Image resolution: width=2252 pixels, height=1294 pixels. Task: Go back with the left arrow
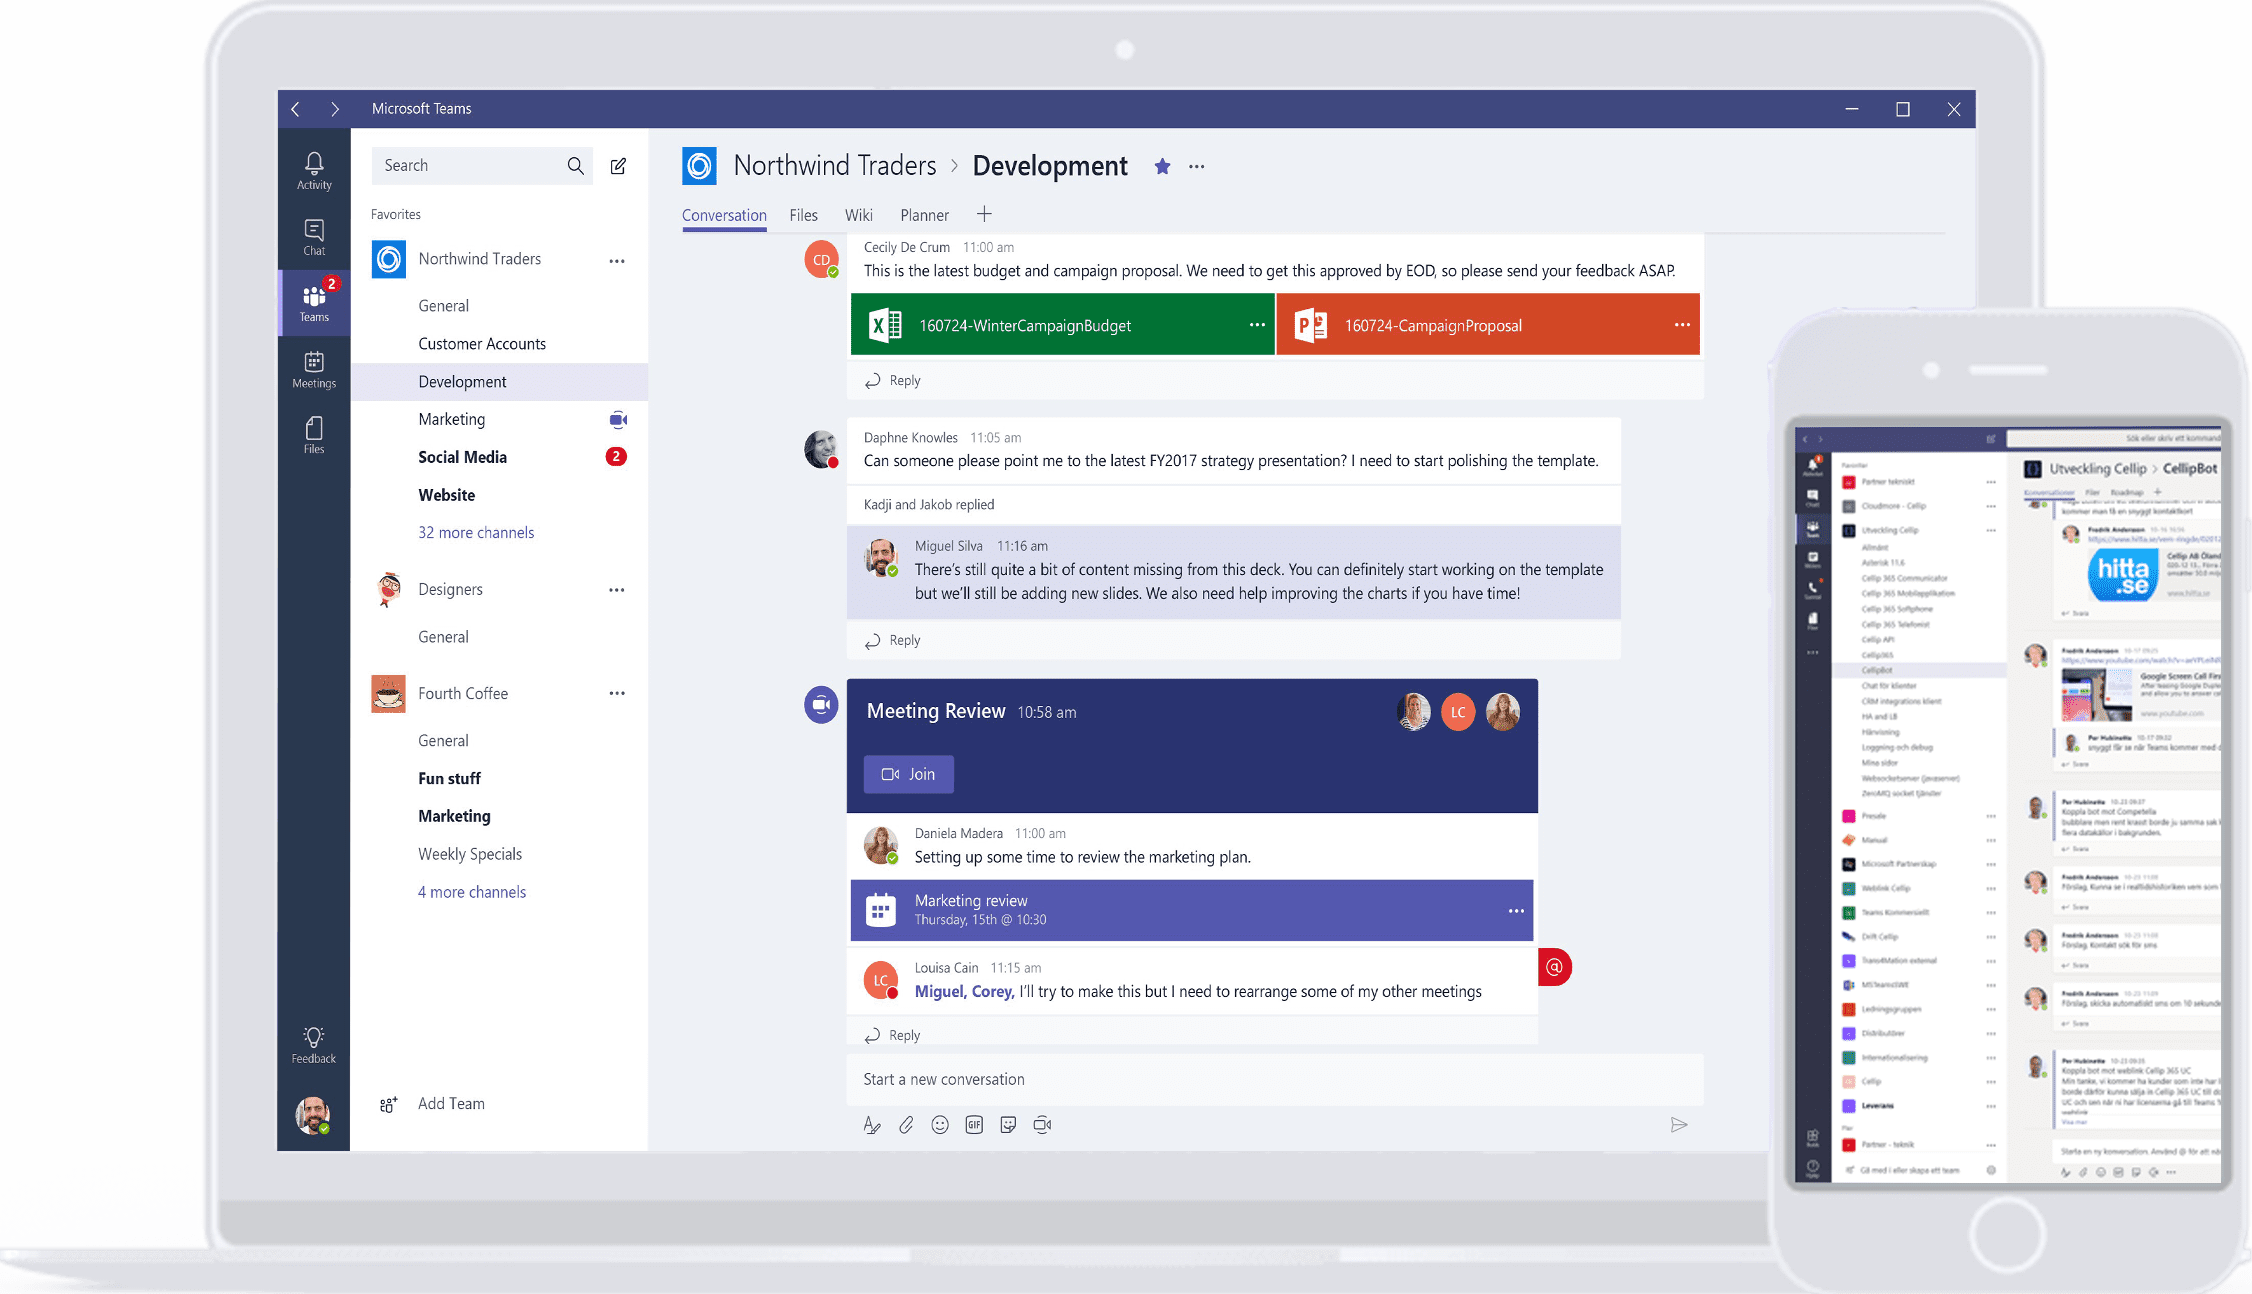[x=295, y=109]
